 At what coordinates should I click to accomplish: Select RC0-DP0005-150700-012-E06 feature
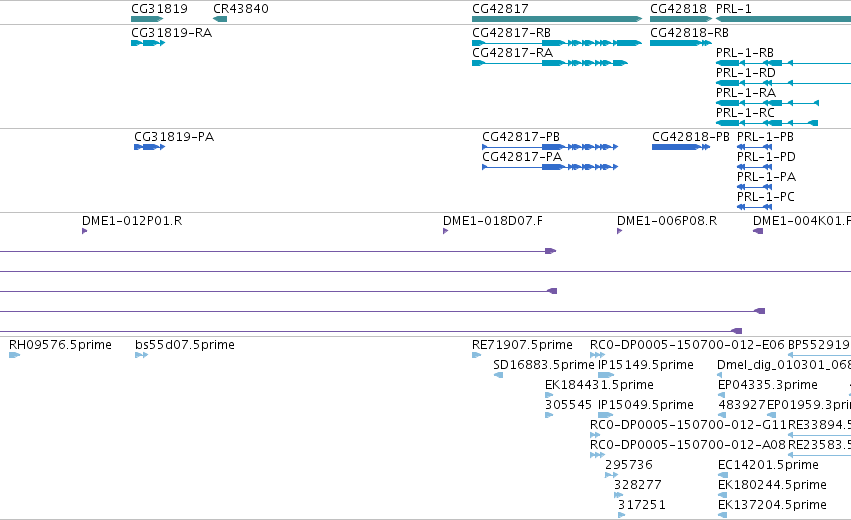pyautogui.click(x=598, y=355)
